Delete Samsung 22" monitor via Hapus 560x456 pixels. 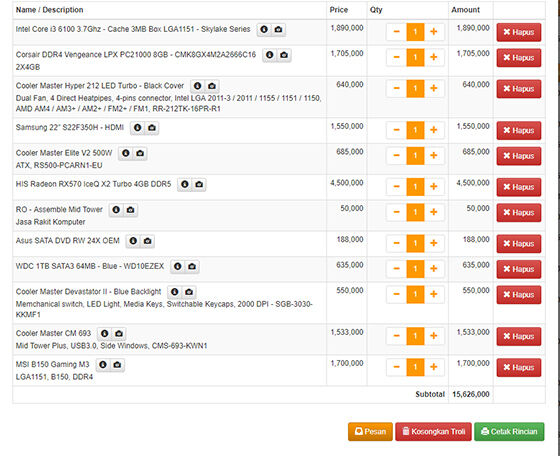[x=519, y=130]
